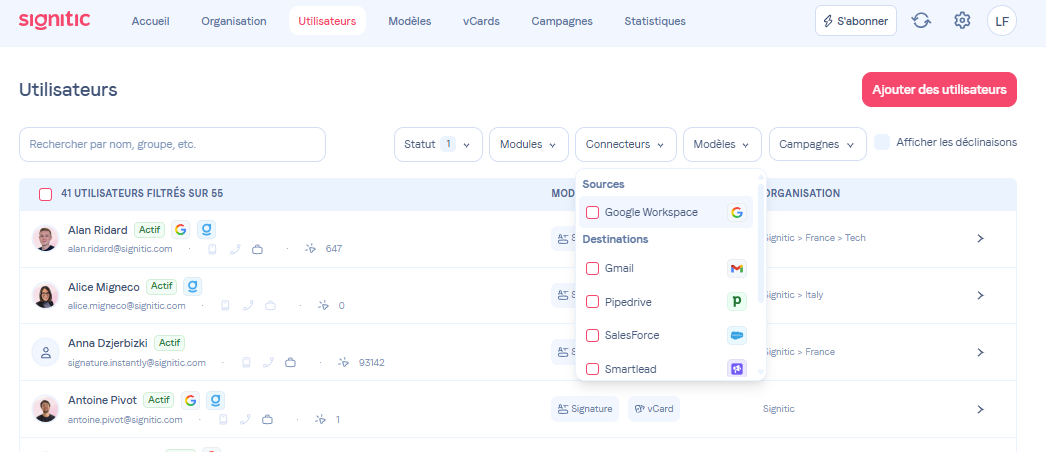Click 'Signitic > Italy' organisation text
The width and height of the screenshot is (1046, 452).
(793, 295)
